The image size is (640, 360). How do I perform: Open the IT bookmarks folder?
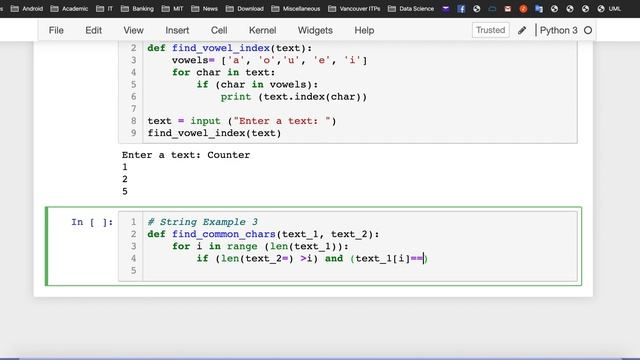coord(104,9)
